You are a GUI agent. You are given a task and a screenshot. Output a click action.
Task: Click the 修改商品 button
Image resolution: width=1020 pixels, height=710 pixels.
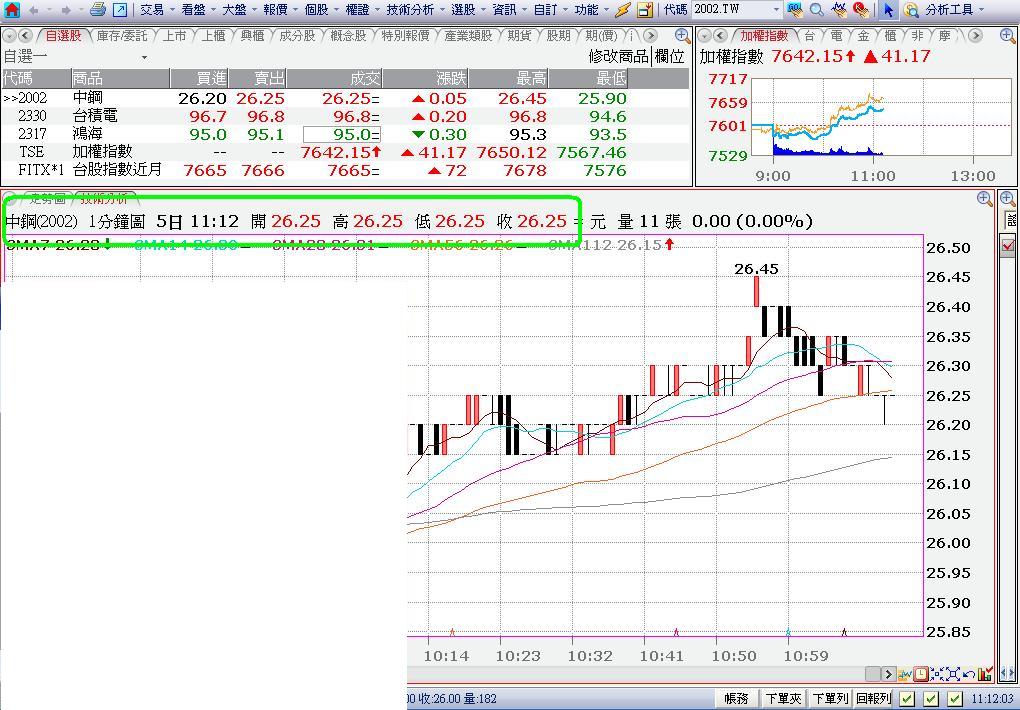click(x=619, y=57)
